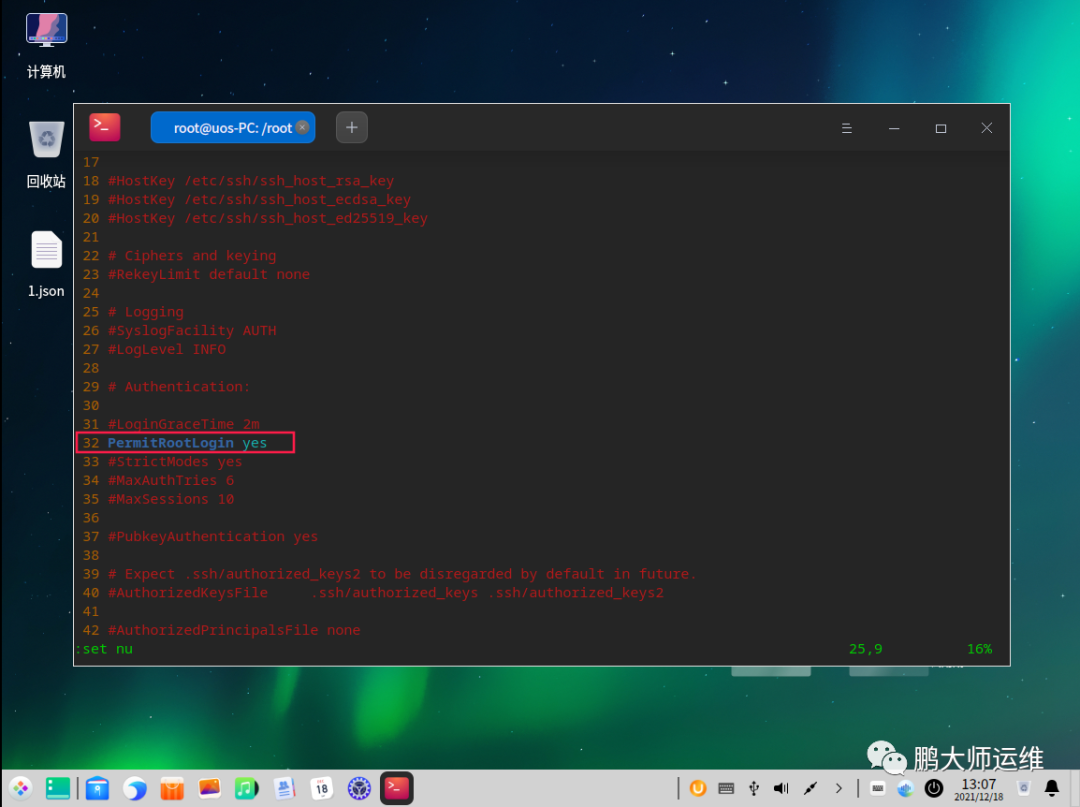1080x807 pixels.
Task: Click the ssh_host_ecdsa_key HostKey line
Action: 259,199
